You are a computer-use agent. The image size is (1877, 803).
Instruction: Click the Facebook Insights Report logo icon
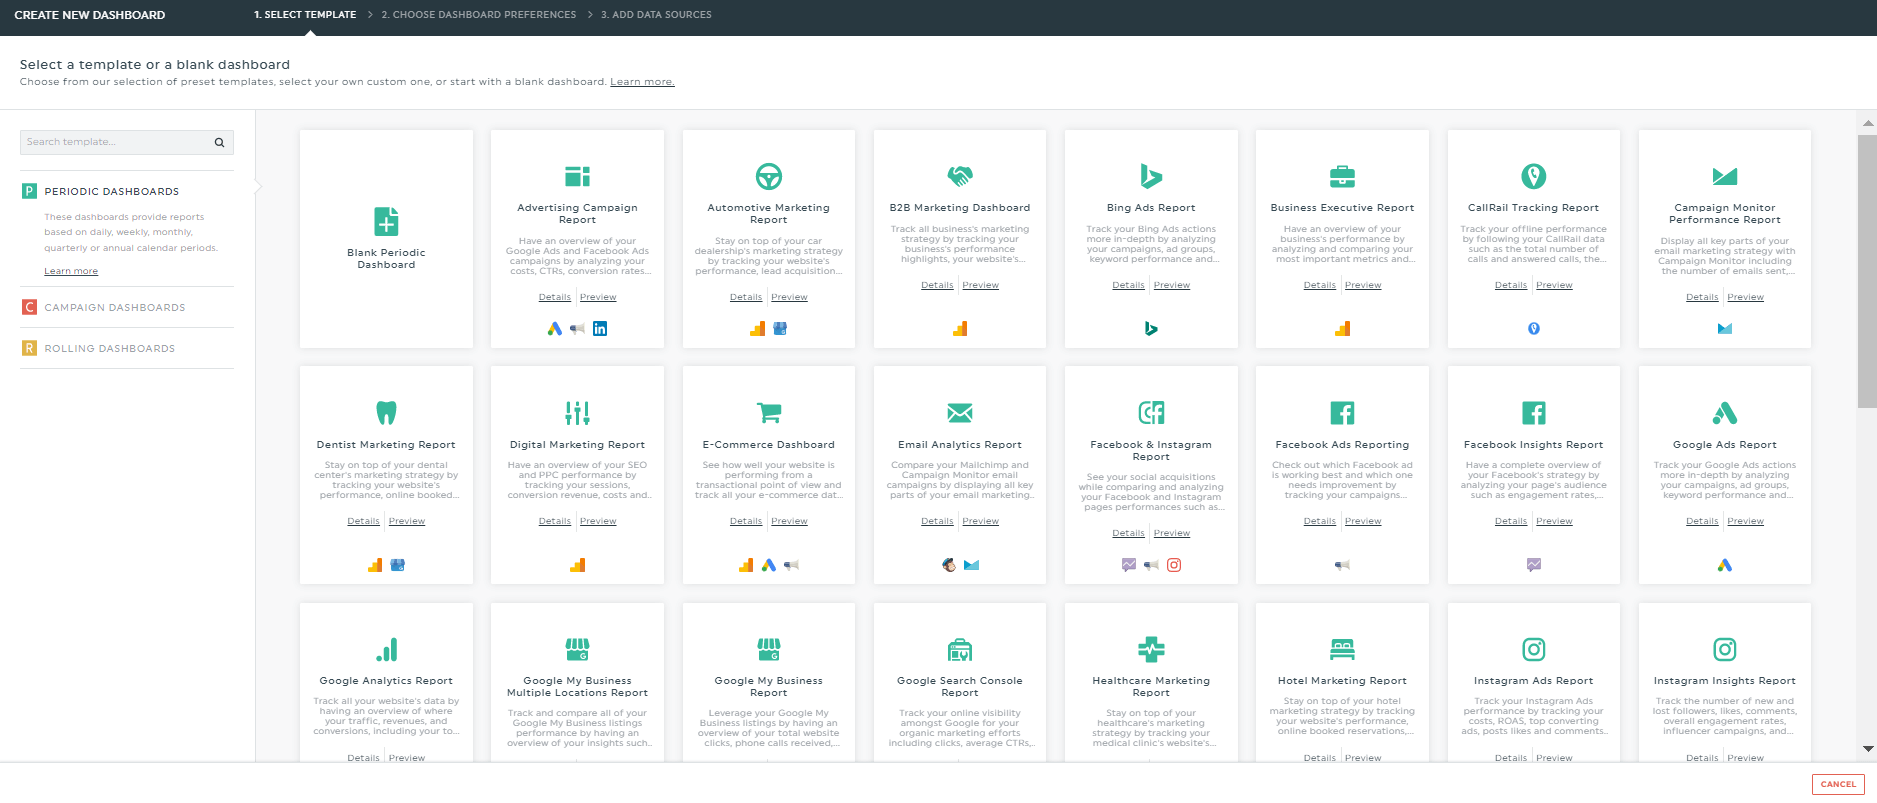1533,413
